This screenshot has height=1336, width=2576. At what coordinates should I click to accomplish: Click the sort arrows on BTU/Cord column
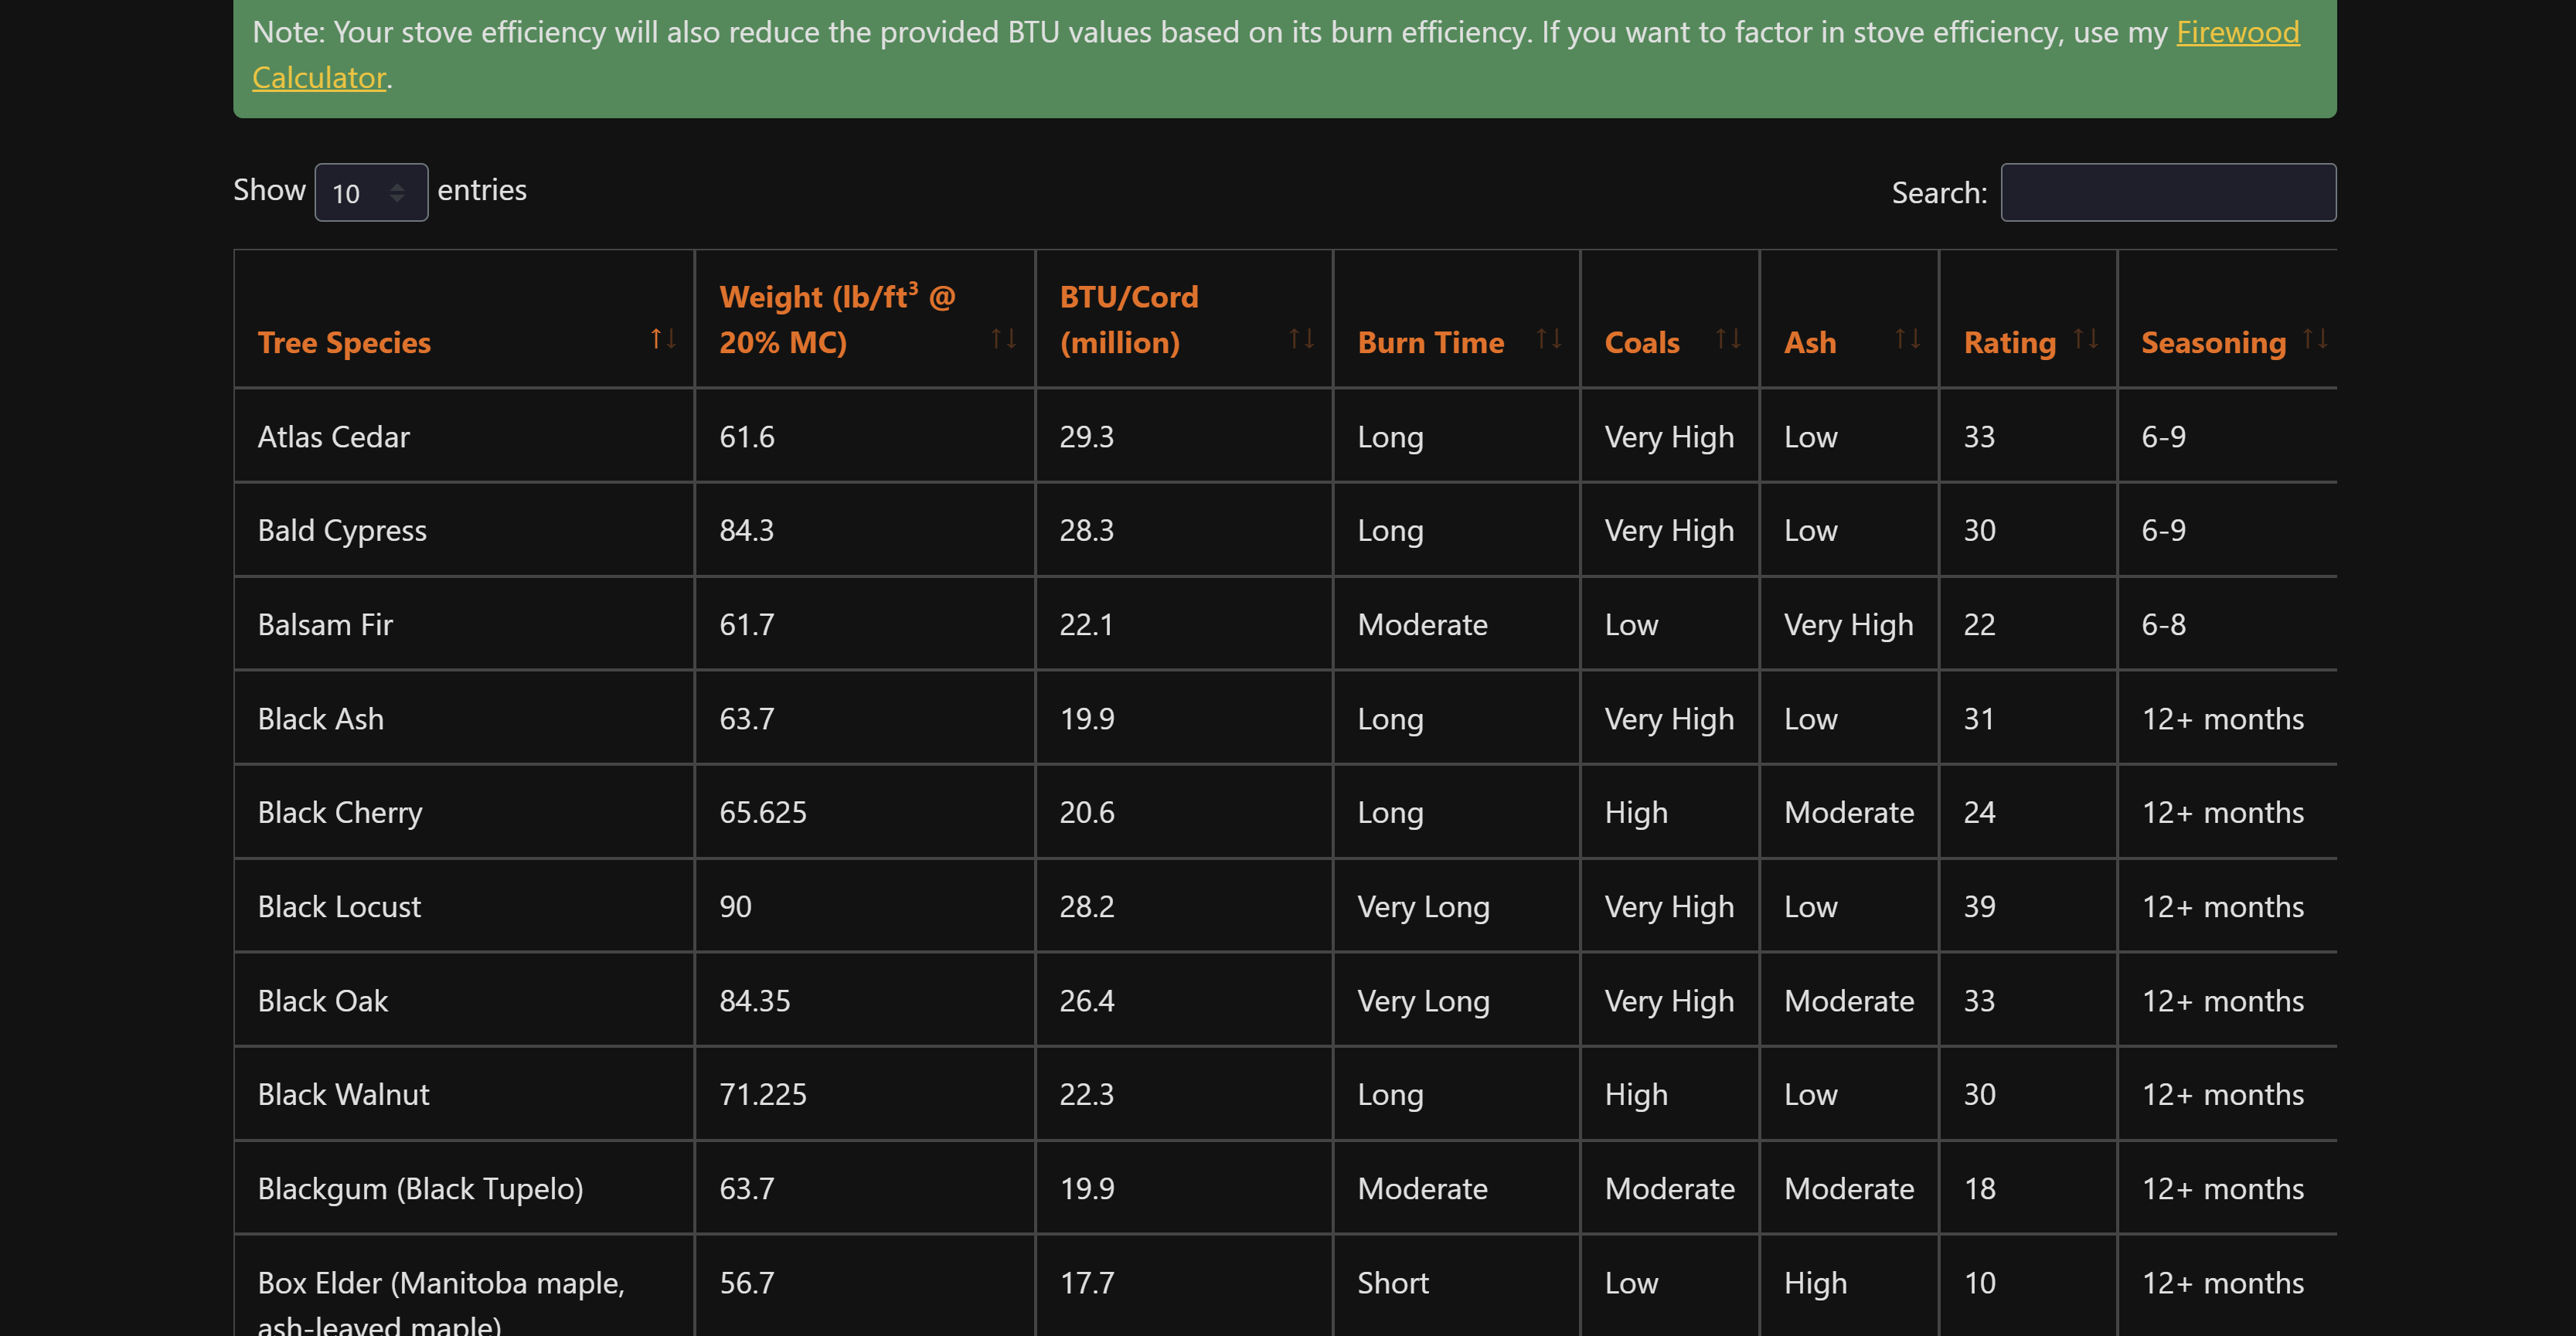coord(1301,340)
